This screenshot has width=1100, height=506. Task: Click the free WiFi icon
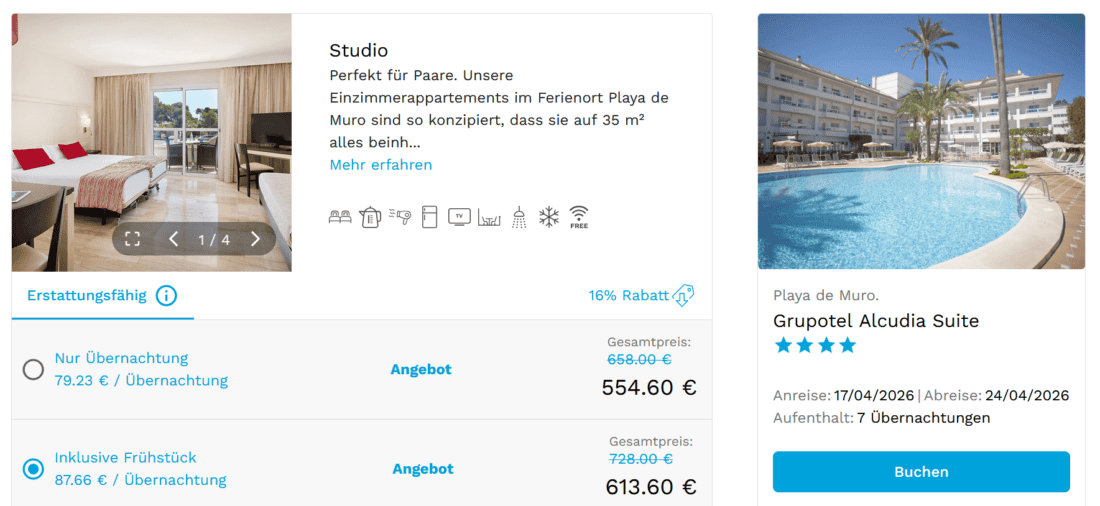point(579,217)
